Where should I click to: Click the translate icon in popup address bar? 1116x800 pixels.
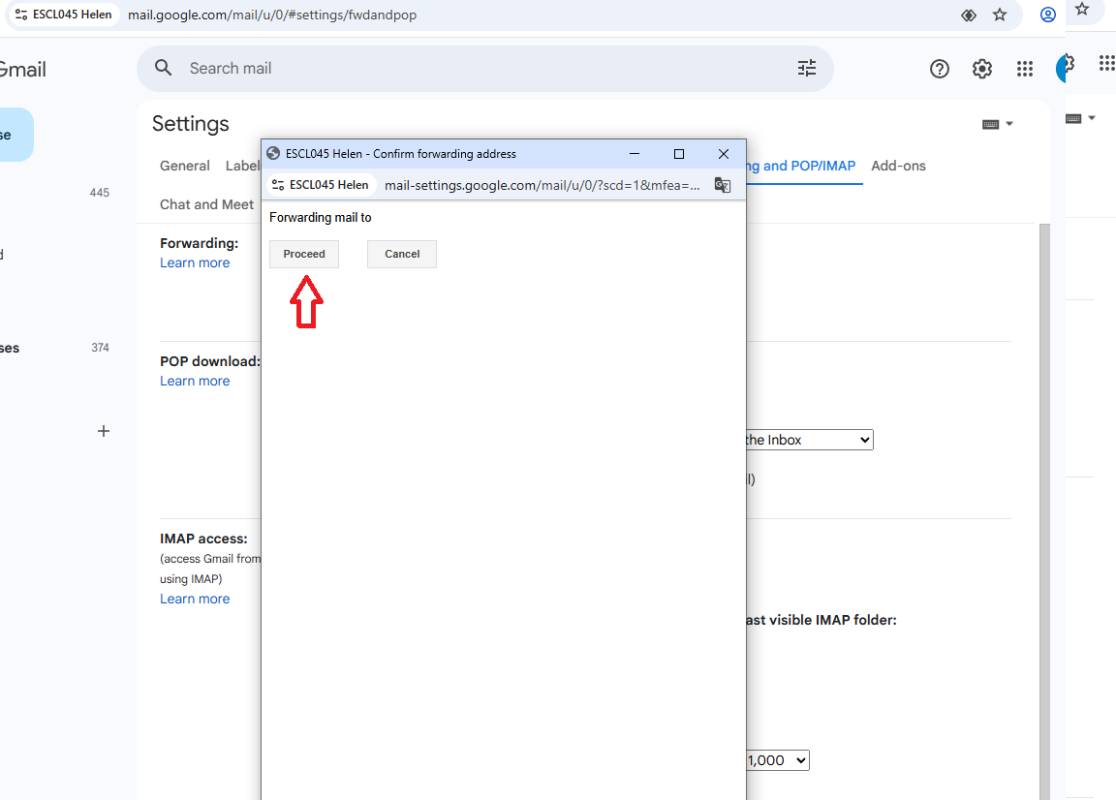click(722, 185)
